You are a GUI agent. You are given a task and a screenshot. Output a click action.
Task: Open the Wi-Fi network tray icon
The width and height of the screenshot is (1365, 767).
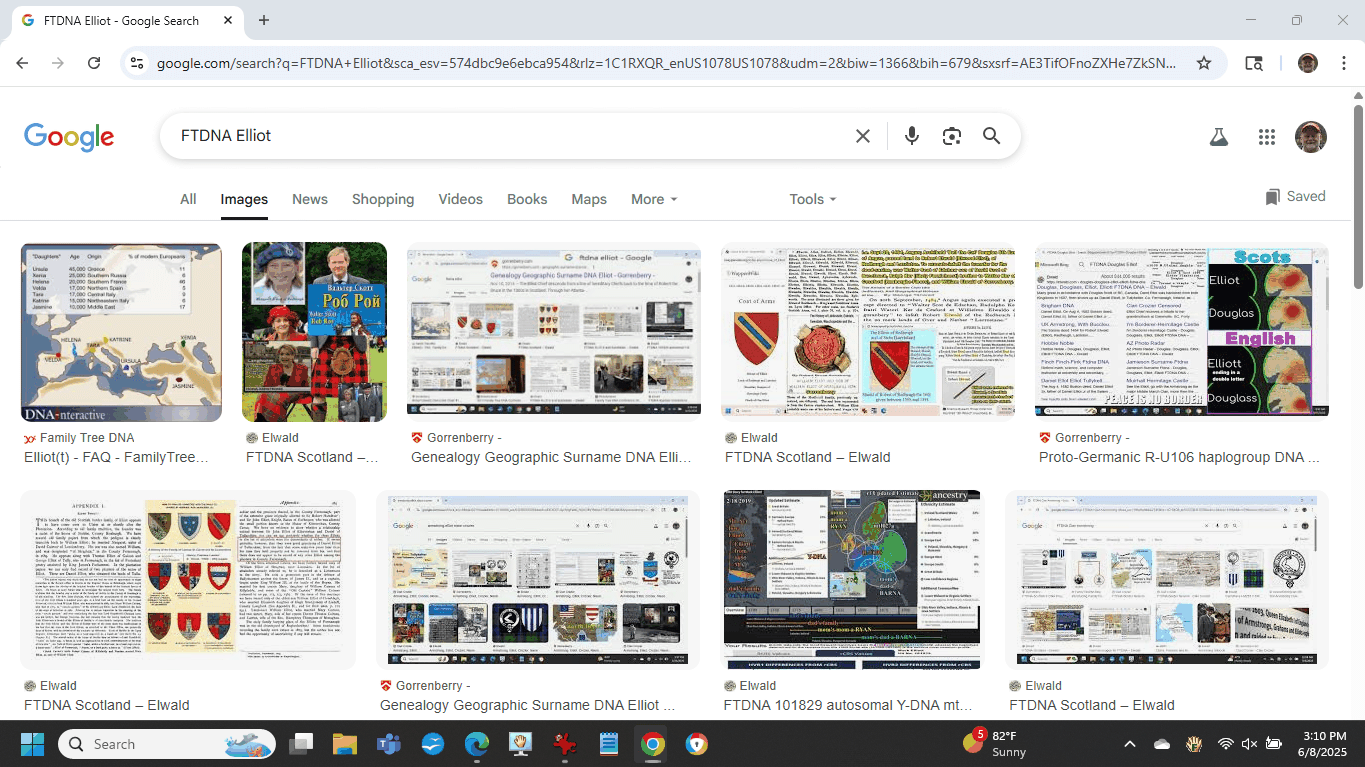click(x=1225, y=744)
